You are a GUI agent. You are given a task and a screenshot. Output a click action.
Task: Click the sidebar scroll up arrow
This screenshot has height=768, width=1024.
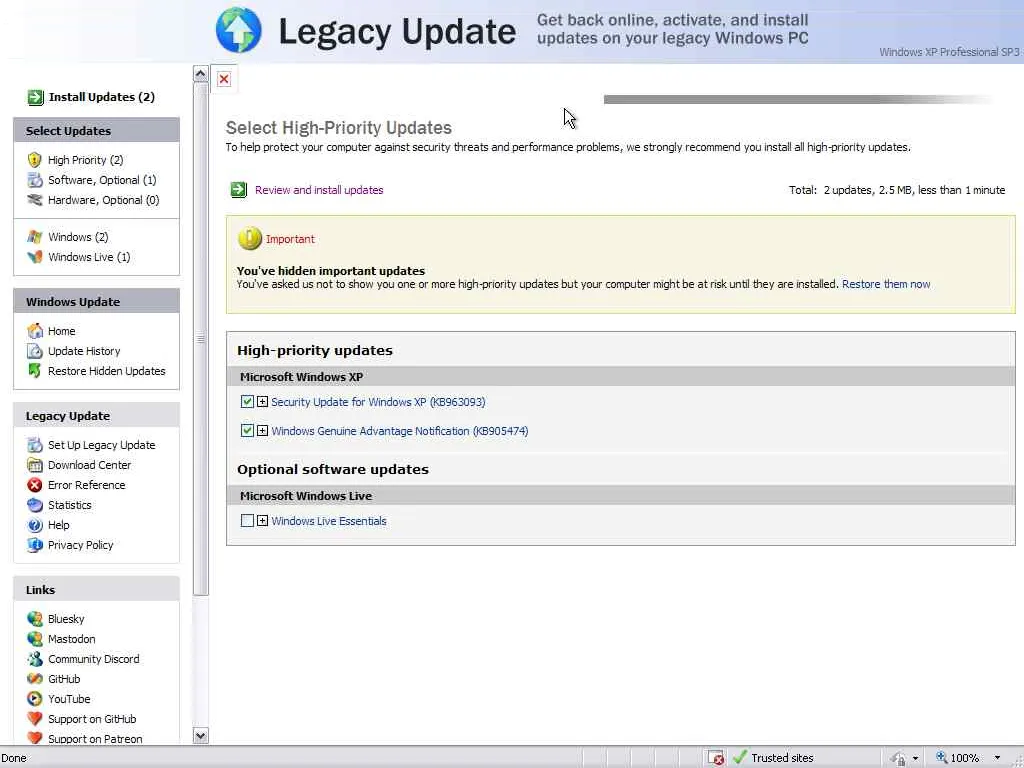pos(200,74)
